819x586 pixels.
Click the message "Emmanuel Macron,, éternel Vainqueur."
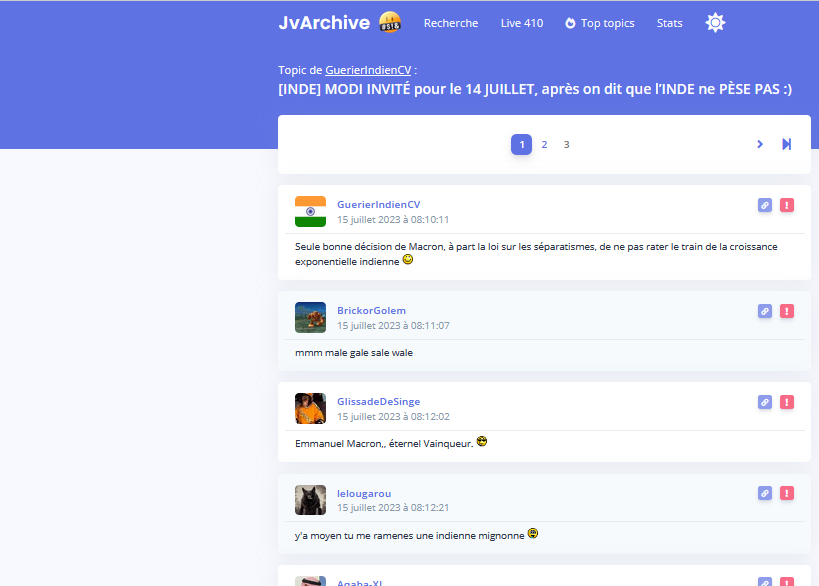point(384,443)
